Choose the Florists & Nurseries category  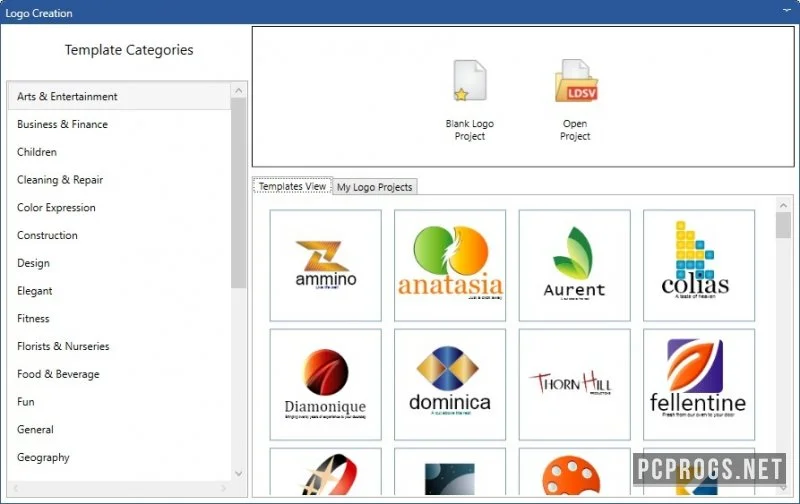[119, 346]
